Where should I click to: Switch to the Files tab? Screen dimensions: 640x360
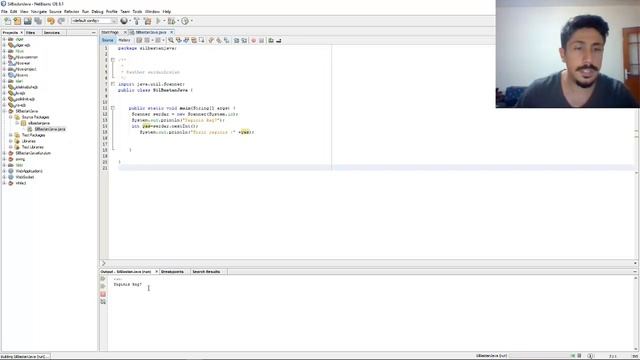(31, 32)
